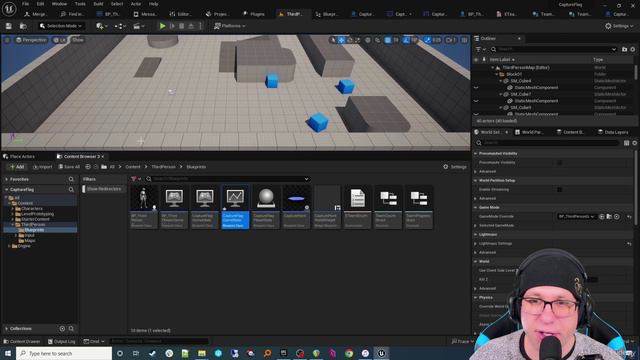
Task: Open the Help menu
Action: [x=153, y=4]
